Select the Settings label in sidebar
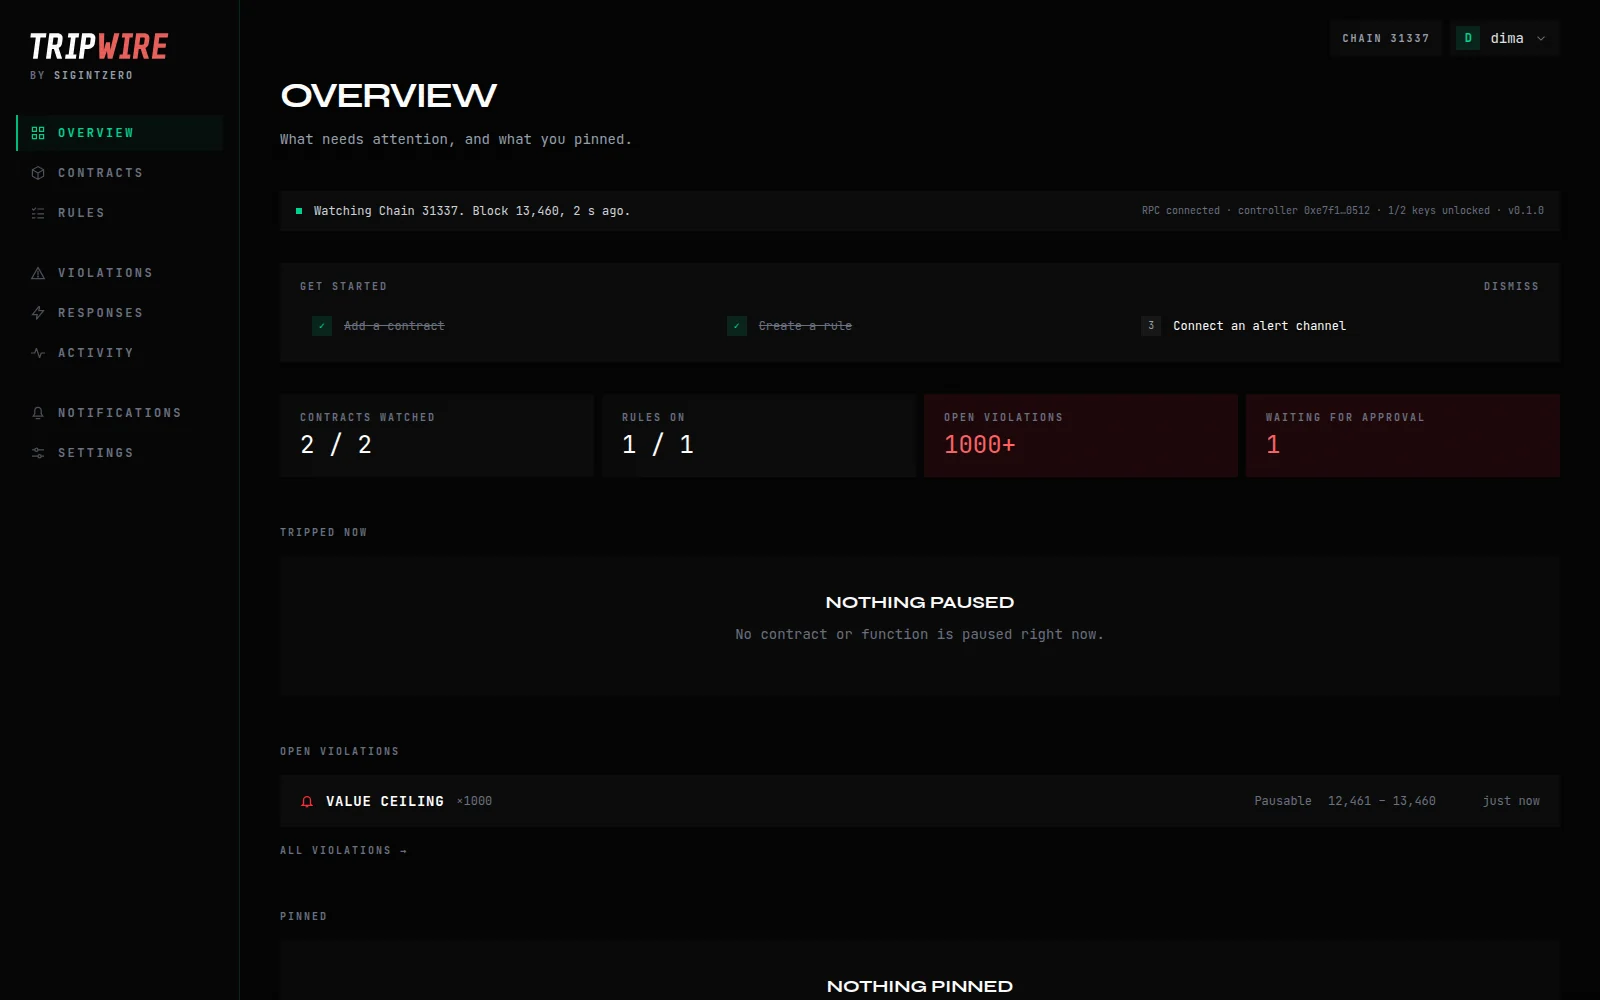The width and height of the screenshot is (1600, 1000). click(x=96, y=453)
